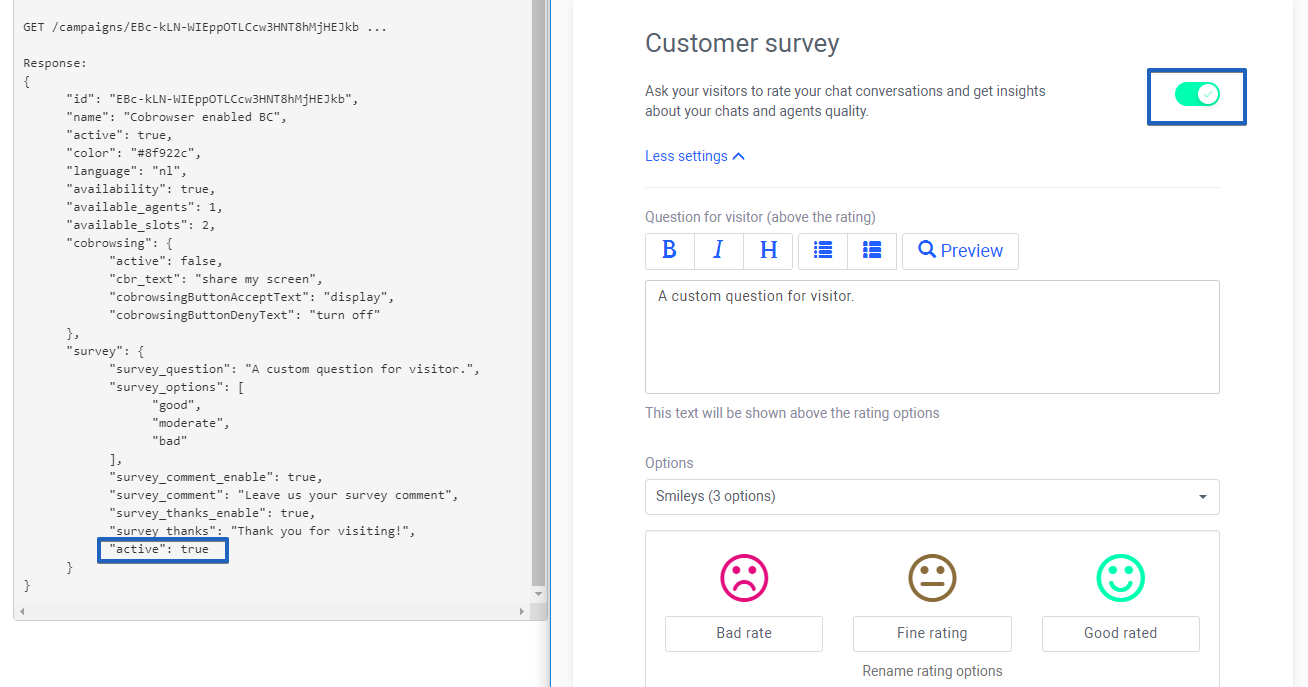Screen dimensions: 1308x687
Task: Click the text about rating options hint
Action: click(x=792, y=413)
